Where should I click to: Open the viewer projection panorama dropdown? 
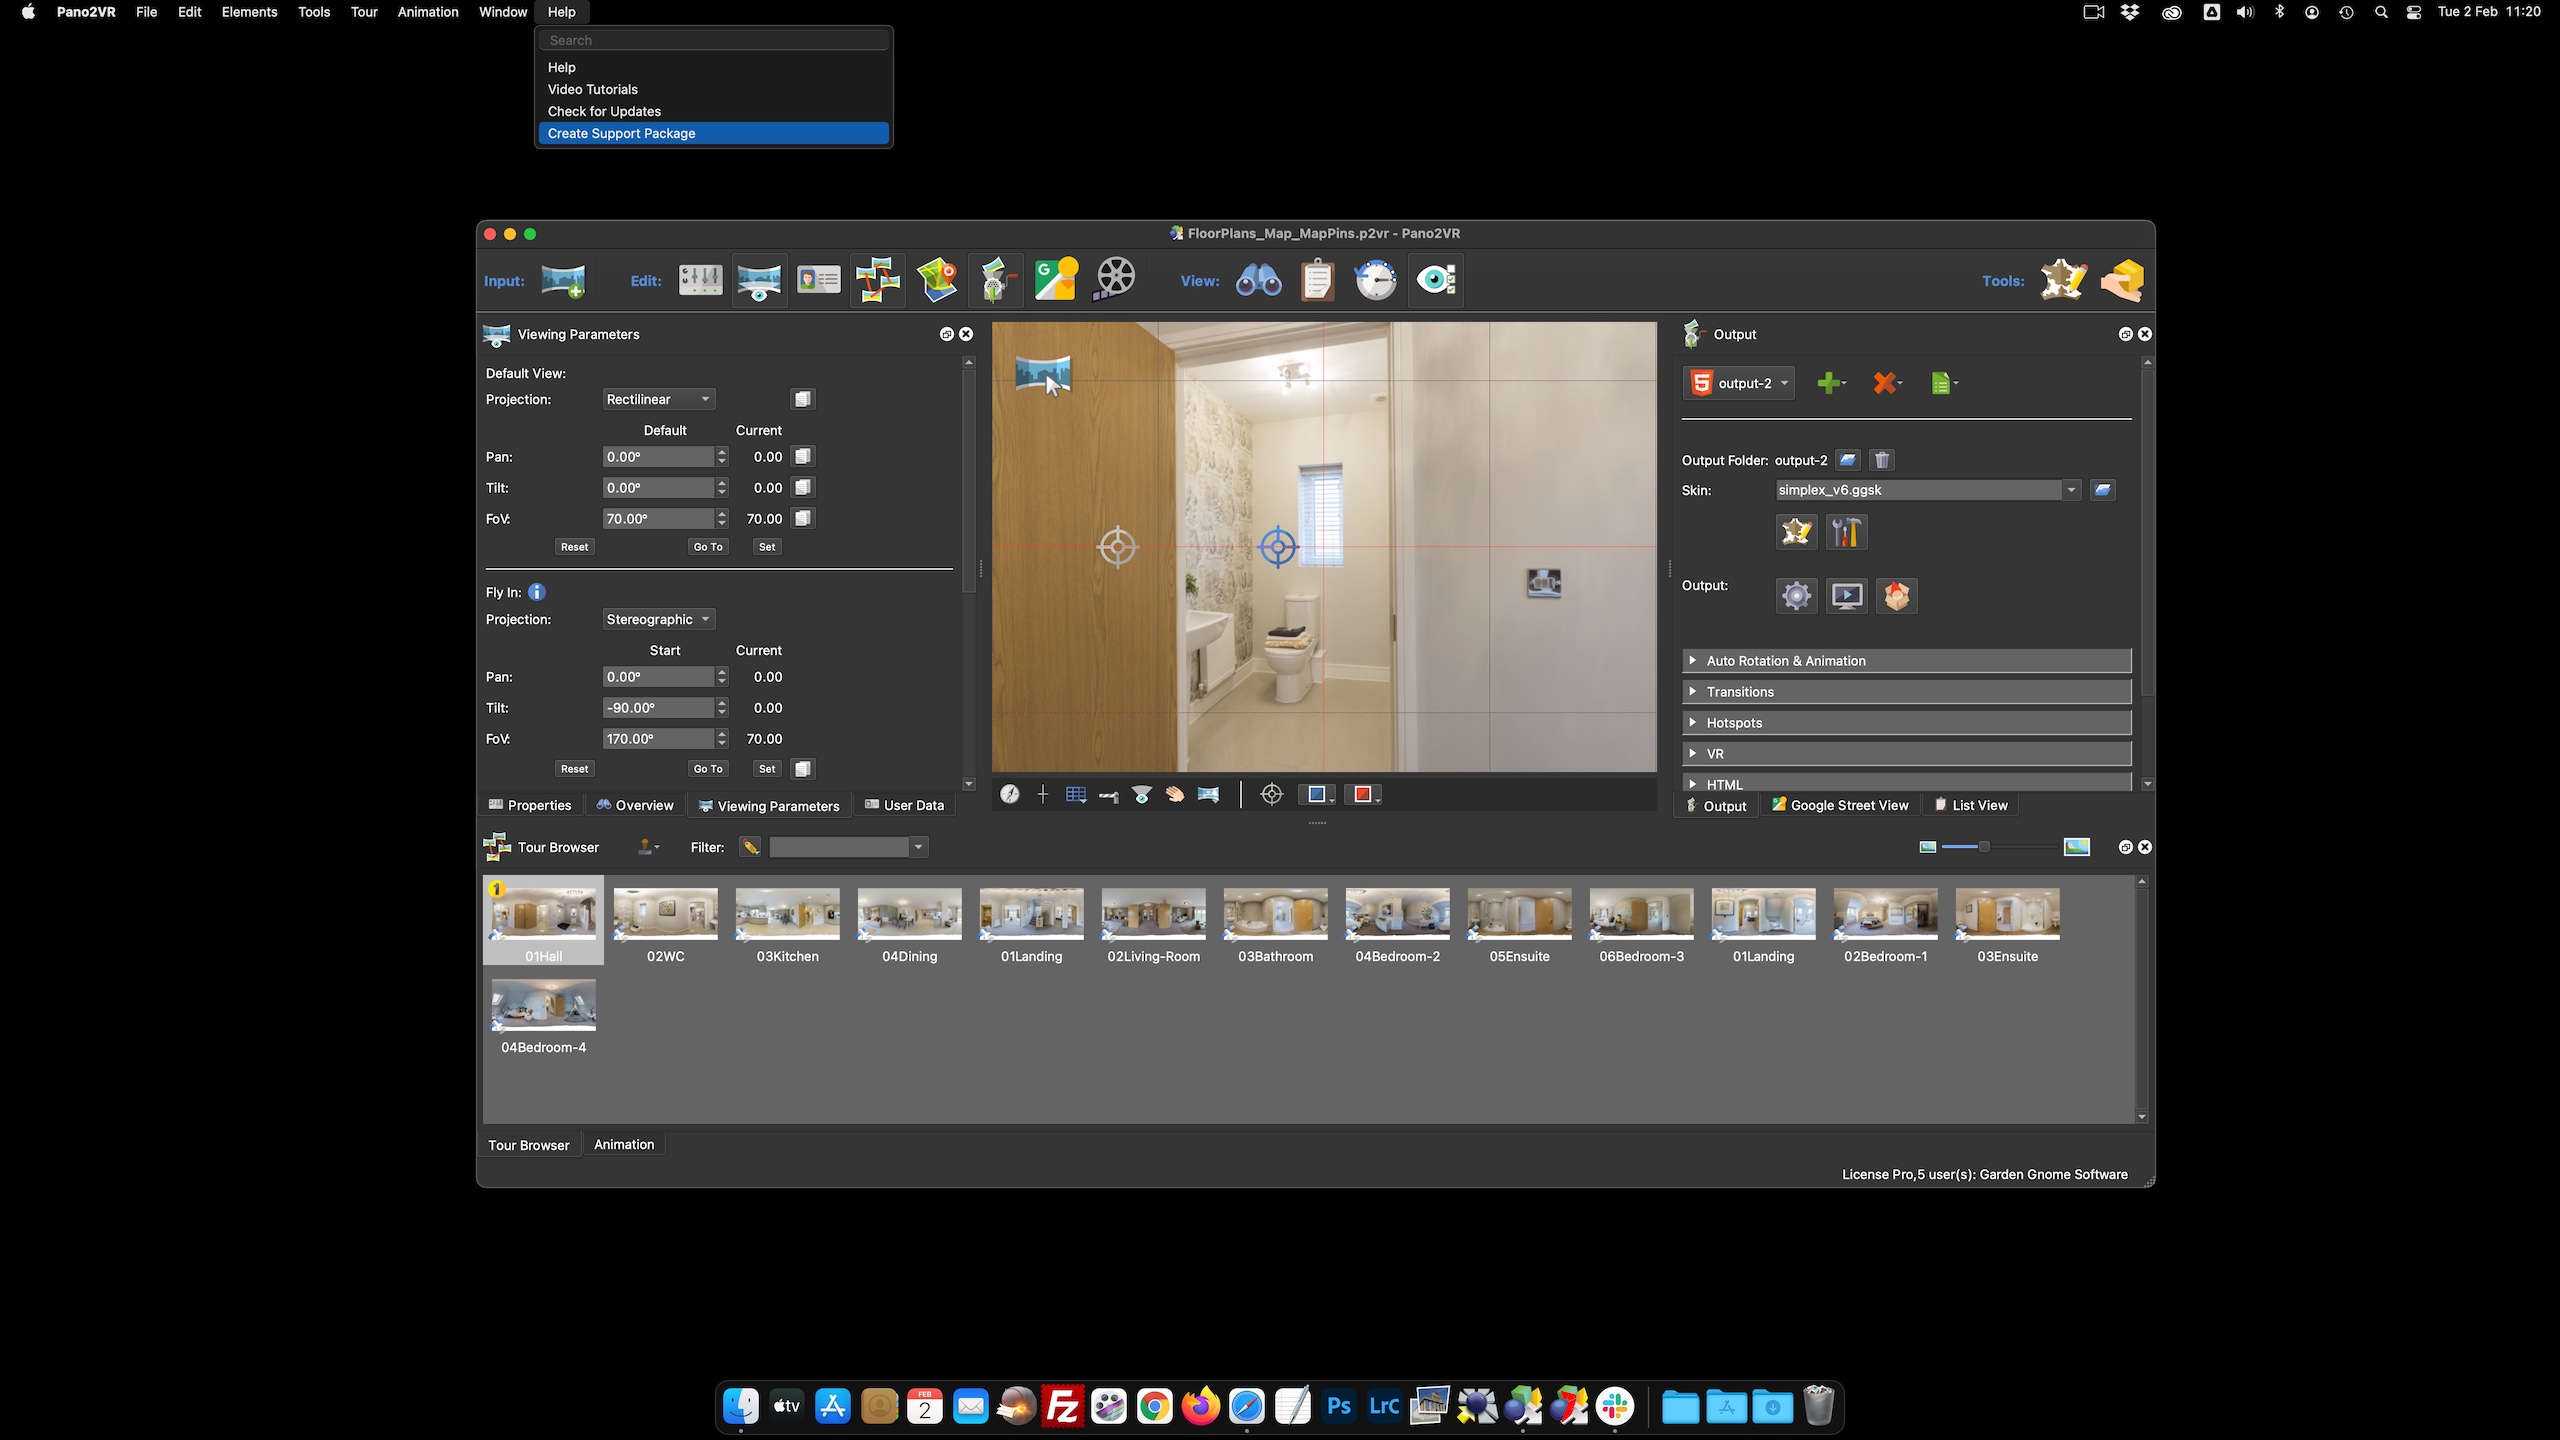pos(1208,794)
